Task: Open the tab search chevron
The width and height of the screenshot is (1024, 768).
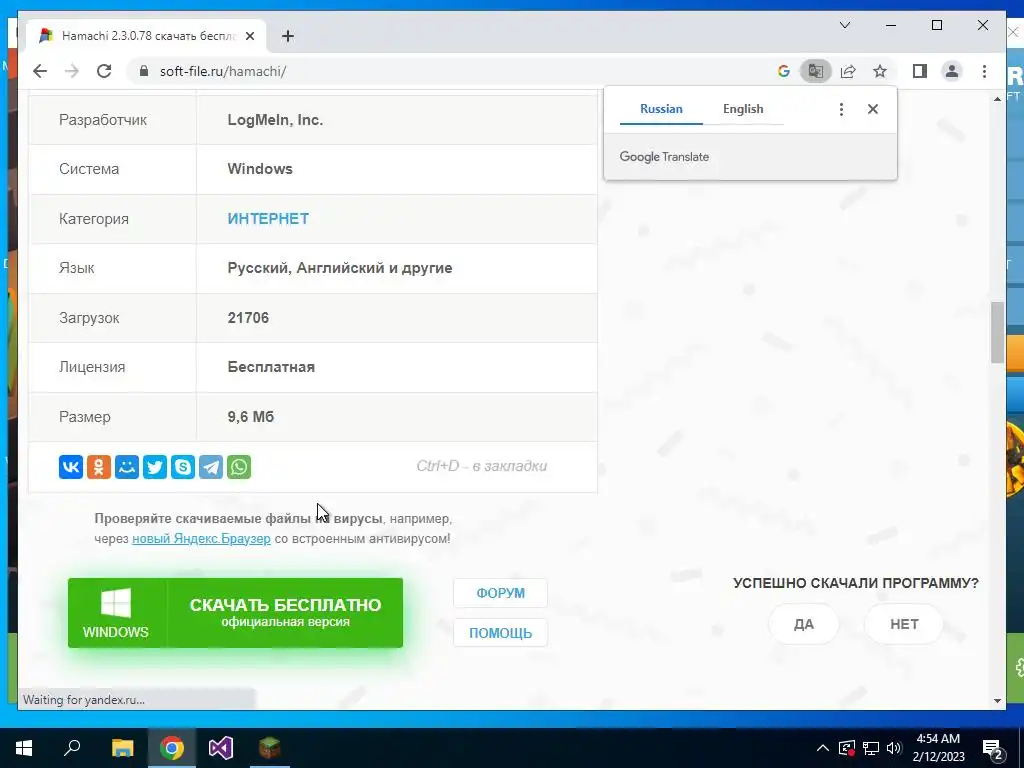Action: 844,25
